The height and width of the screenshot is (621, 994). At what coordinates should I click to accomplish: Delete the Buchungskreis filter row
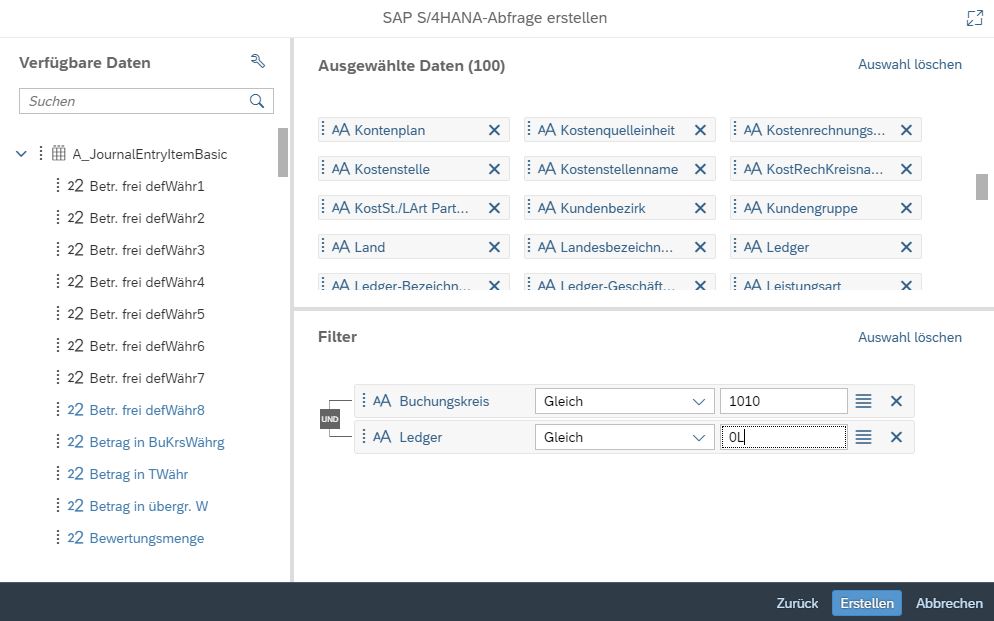896,401
